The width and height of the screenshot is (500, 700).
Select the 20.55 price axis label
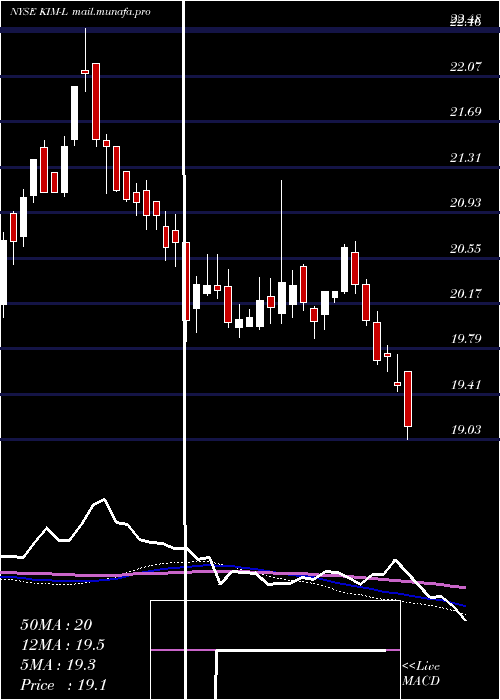pyautogui.click(x=466, y=249)
